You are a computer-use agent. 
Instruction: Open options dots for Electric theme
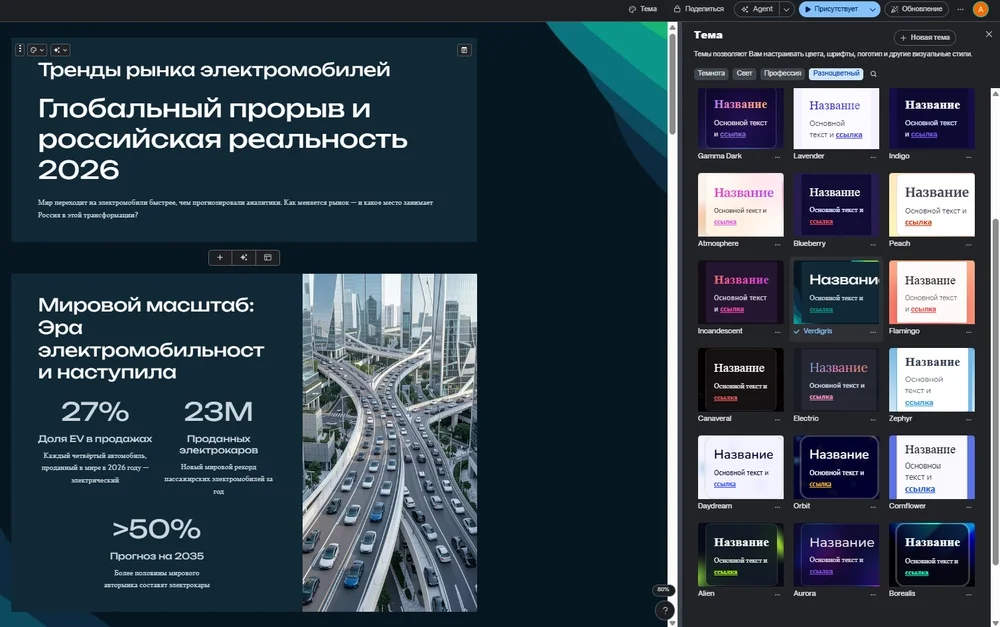click(x=873, y=418)
